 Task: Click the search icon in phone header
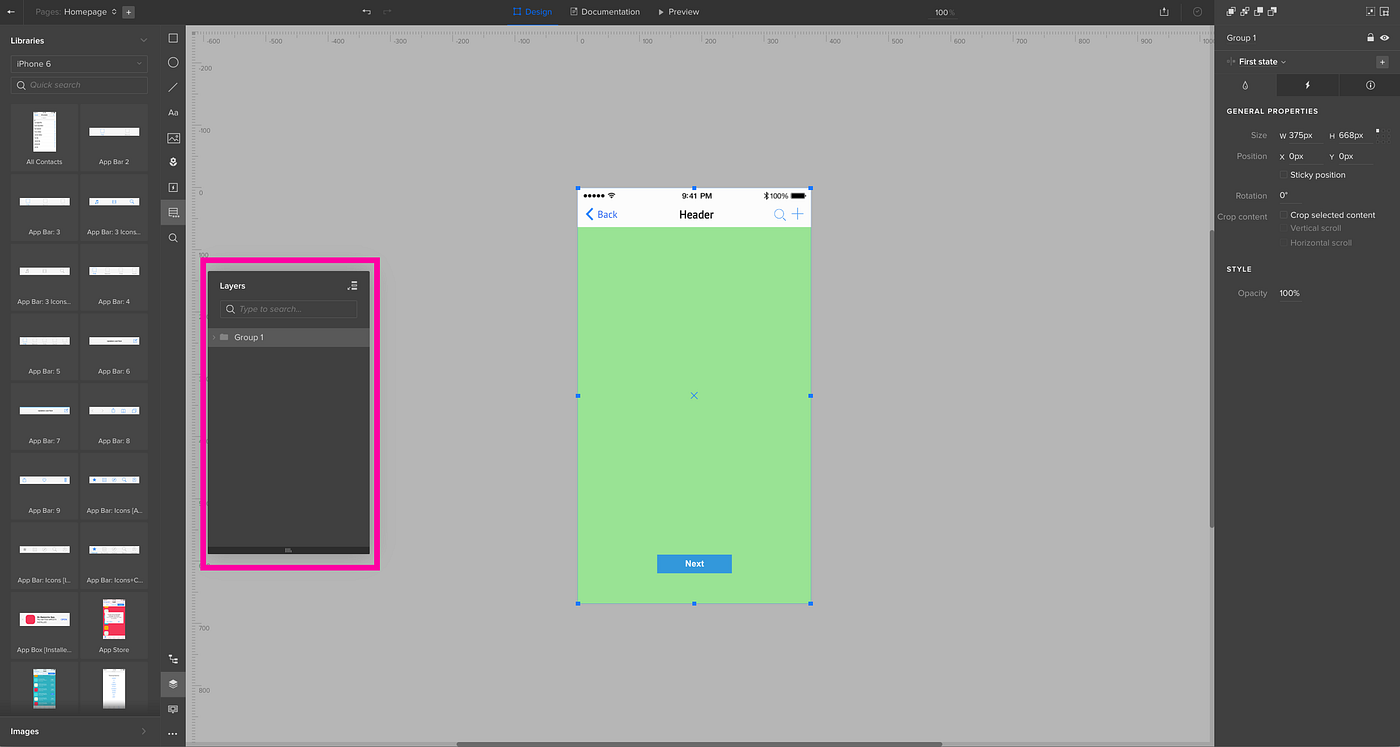pyautogui.click(x=780, y=215)
